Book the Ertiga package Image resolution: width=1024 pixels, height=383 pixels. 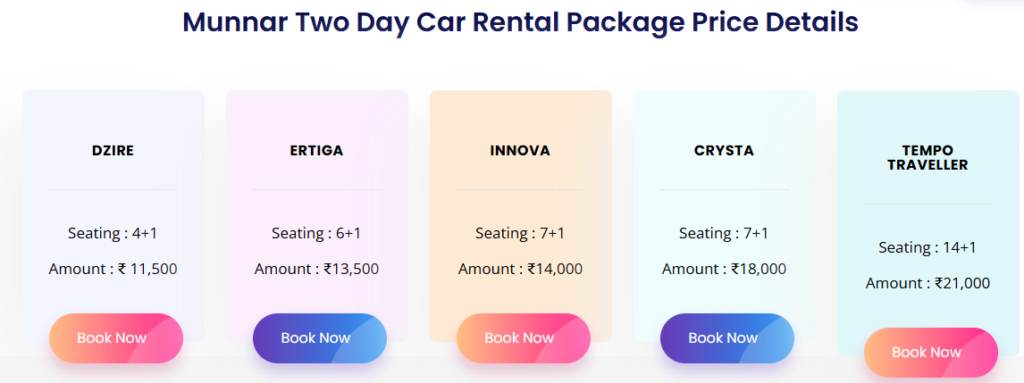click(319, 338)
